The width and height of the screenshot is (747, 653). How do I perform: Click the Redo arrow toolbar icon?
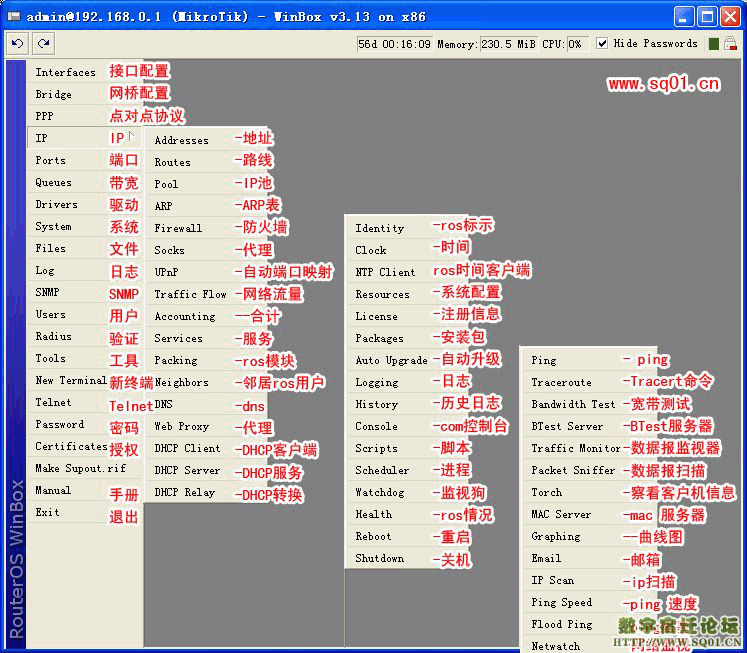coord(43,44)
